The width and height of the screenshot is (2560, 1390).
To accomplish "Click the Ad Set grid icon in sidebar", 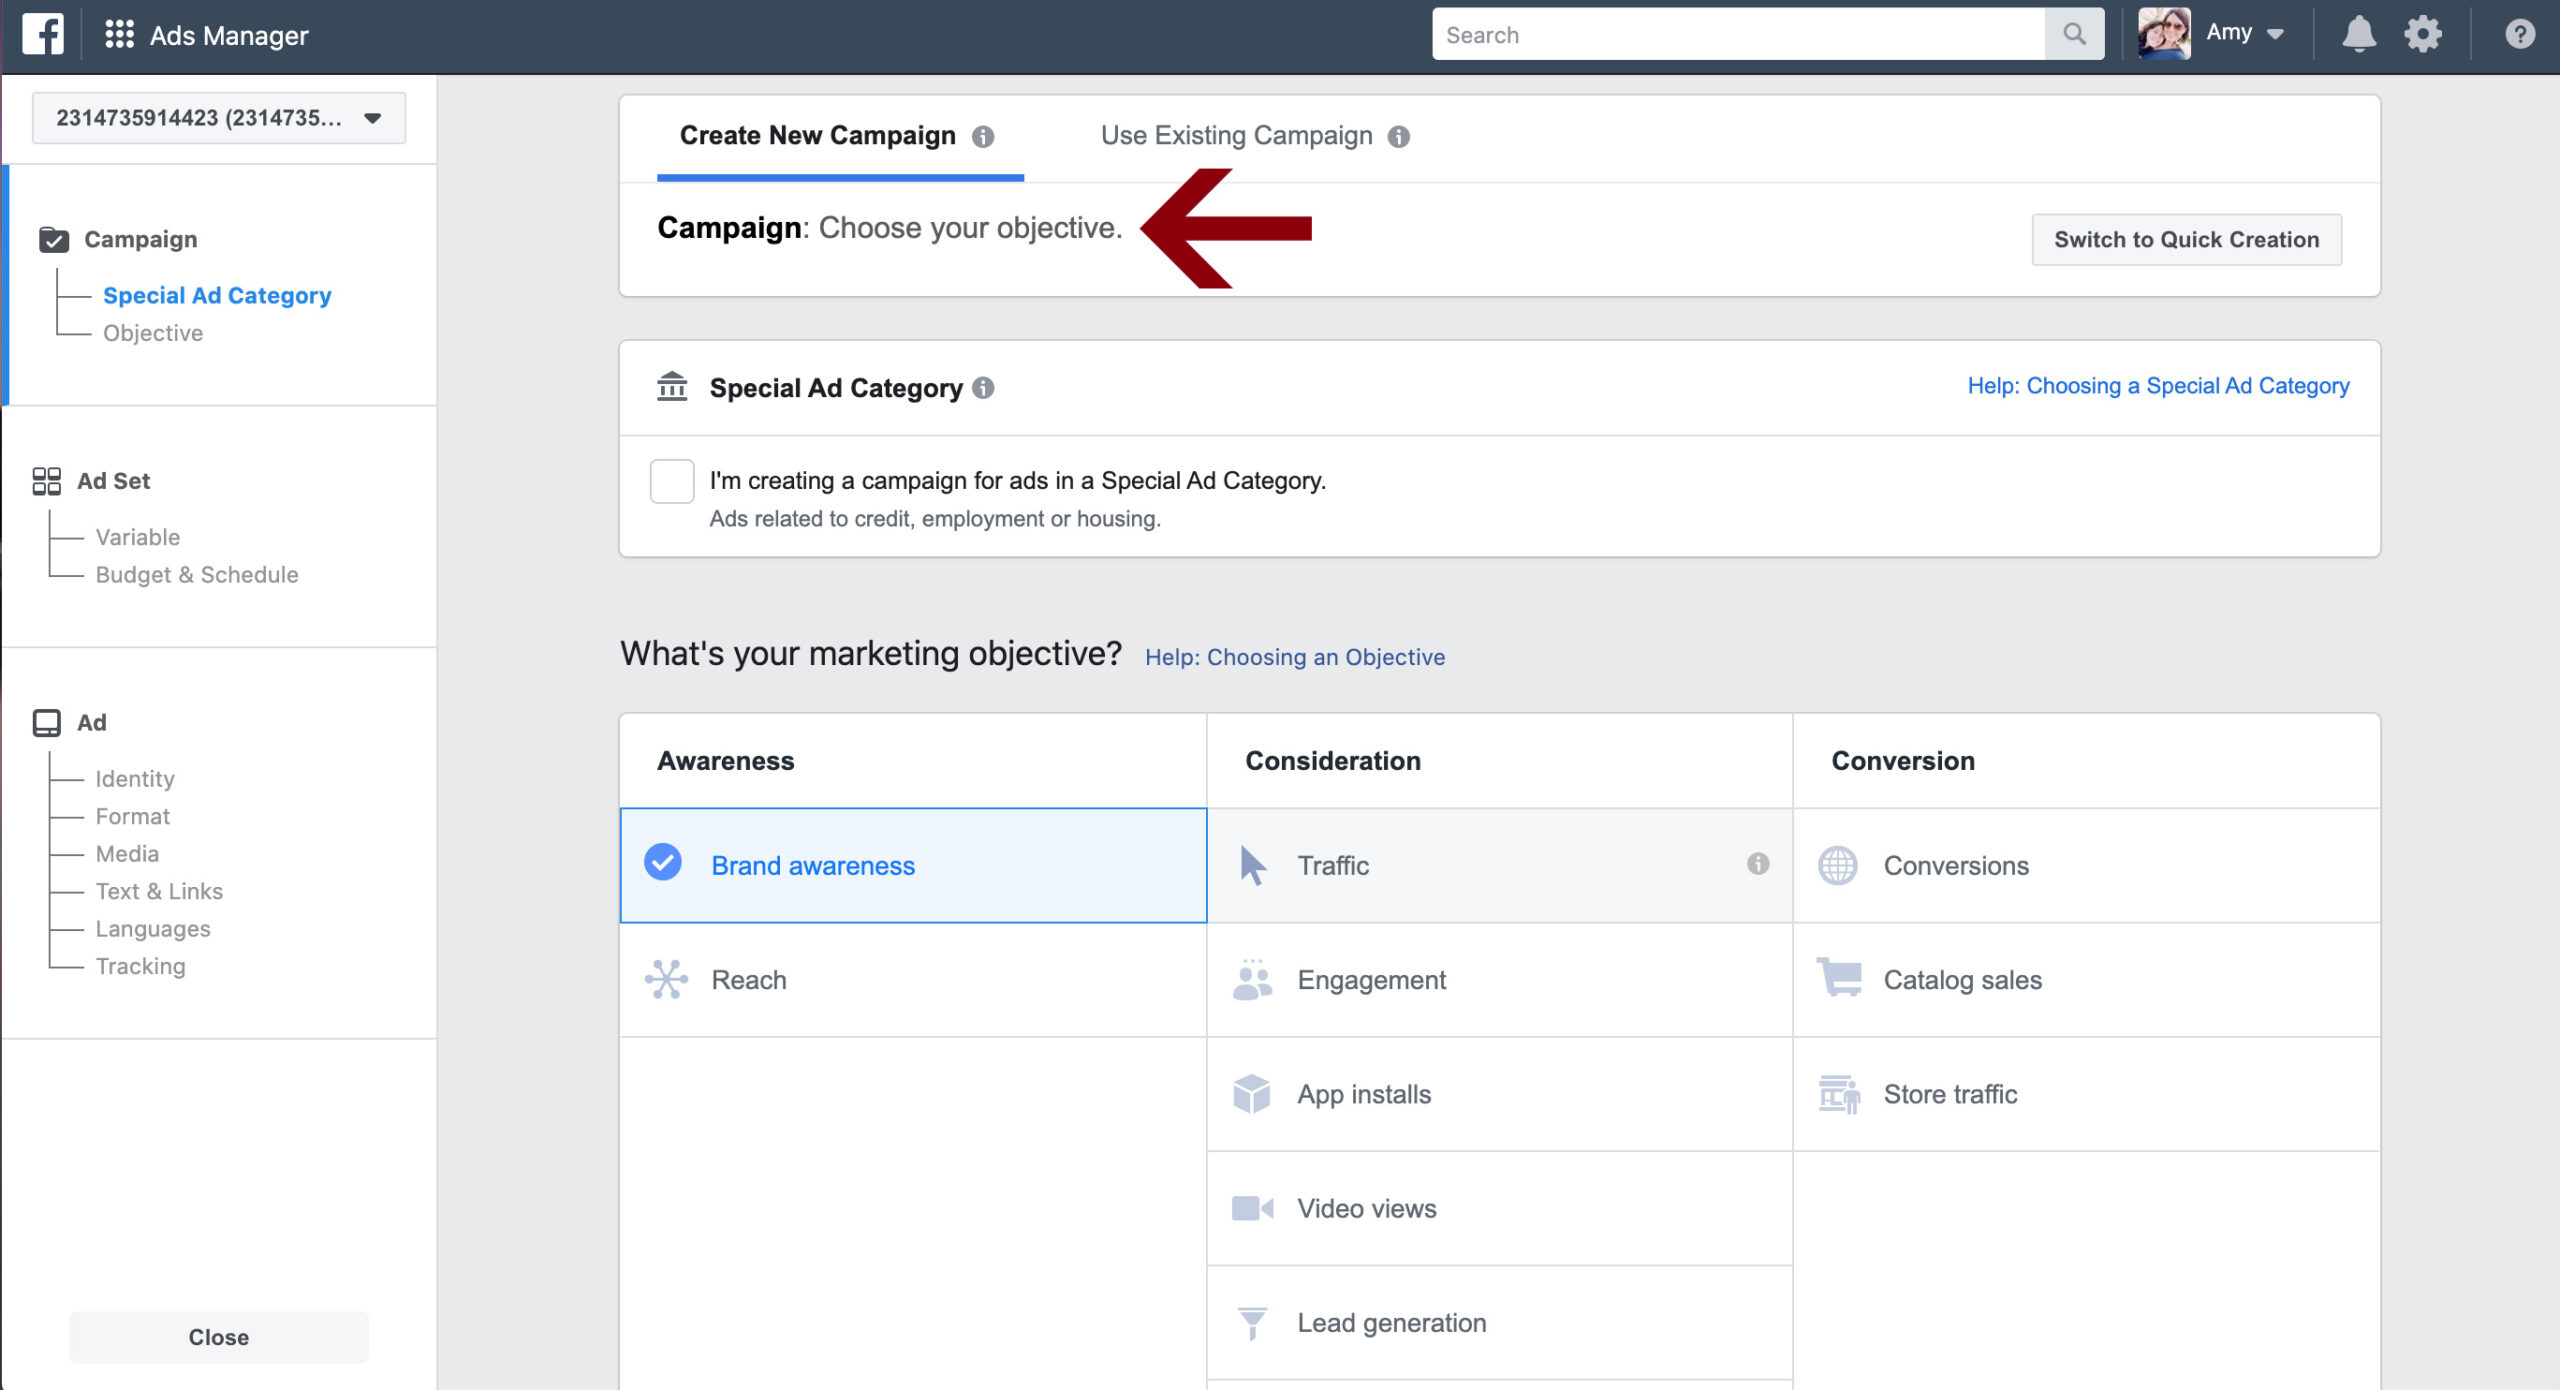I will 46,481.
